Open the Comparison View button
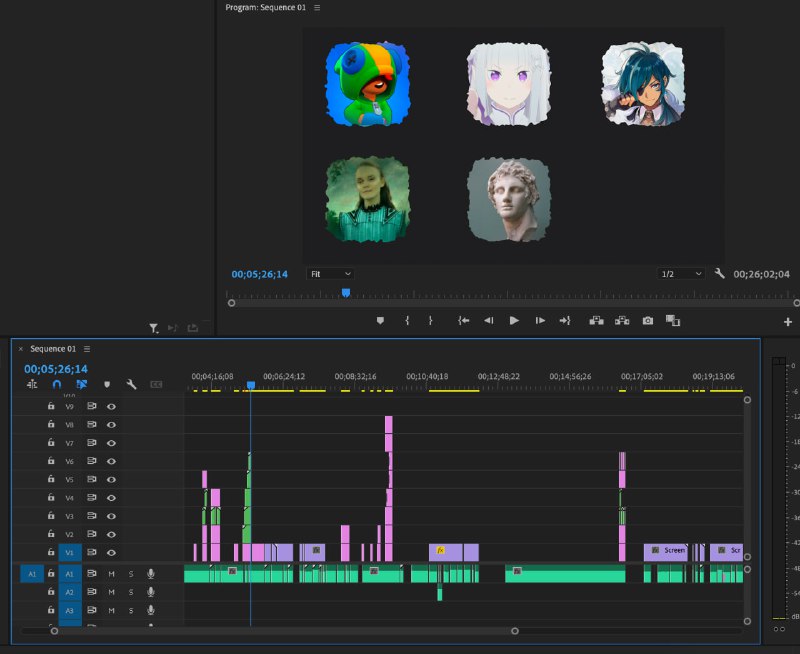 point(673,320)
